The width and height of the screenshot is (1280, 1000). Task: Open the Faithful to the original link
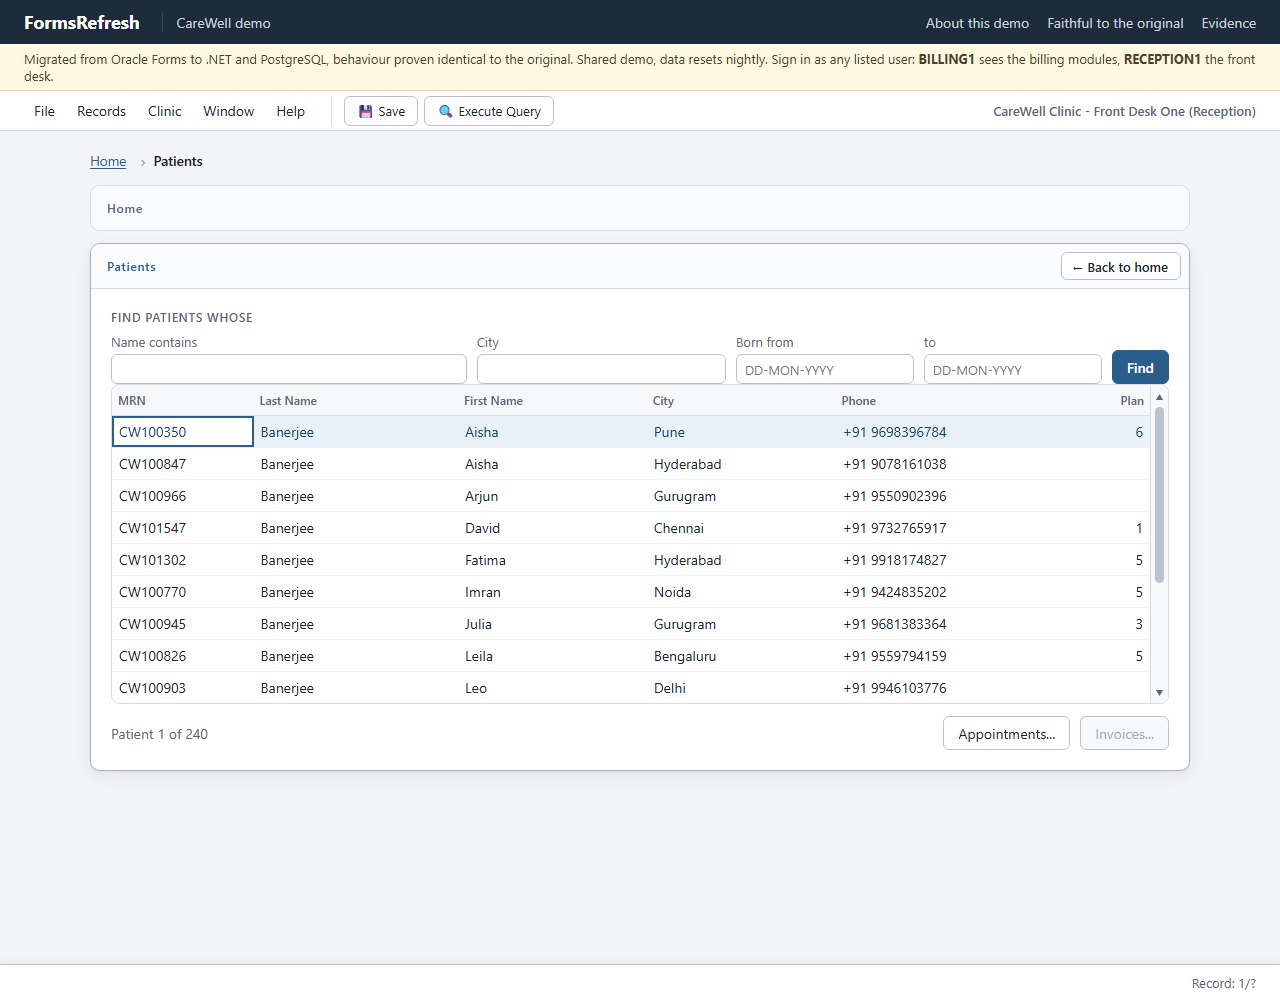(1115, 23)
